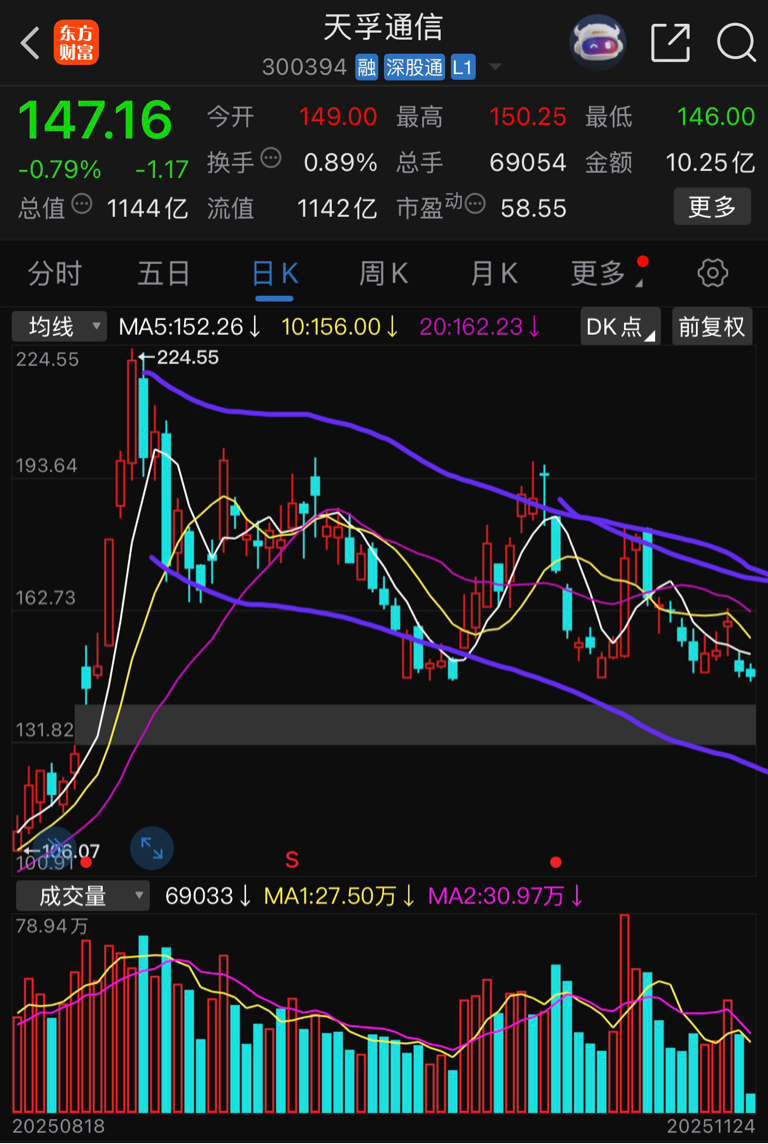Tap info icon beside 换手

click(271, 158)
